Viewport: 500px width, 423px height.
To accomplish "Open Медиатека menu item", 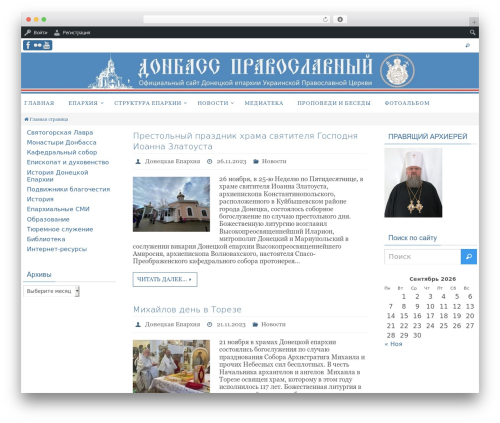I will click(264, 103).
